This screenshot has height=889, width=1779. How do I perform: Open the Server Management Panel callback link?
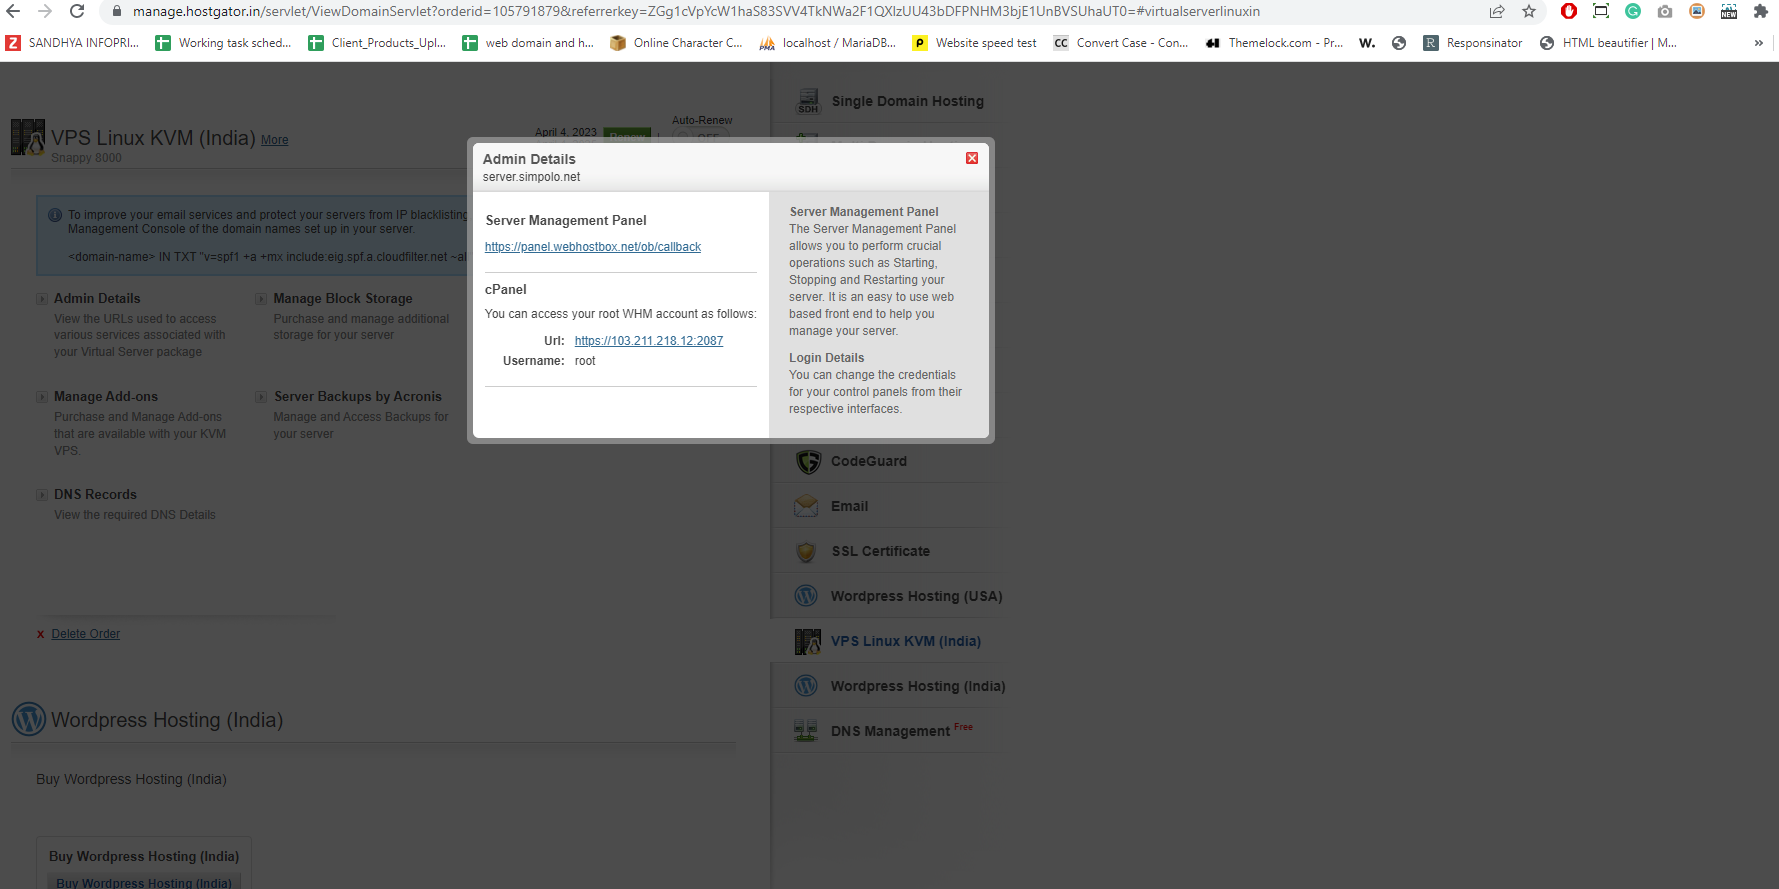pos(592,247)
